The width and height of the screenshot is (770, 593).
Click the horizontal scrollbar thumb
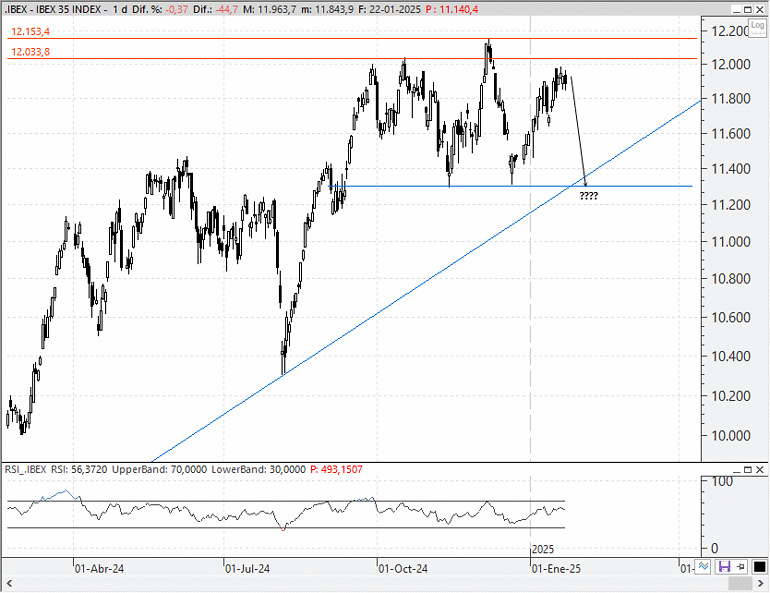[740, 583]
